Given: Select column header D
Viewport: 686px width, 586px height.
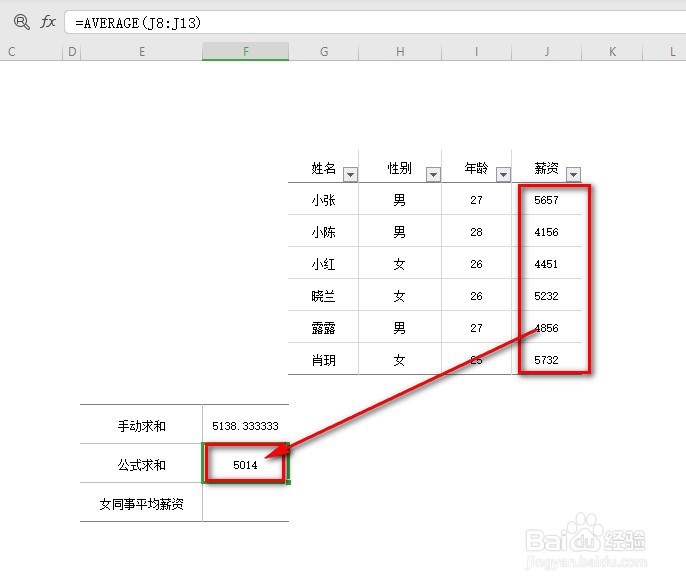Looking at the screenshot, I should (x=72, y=52).
